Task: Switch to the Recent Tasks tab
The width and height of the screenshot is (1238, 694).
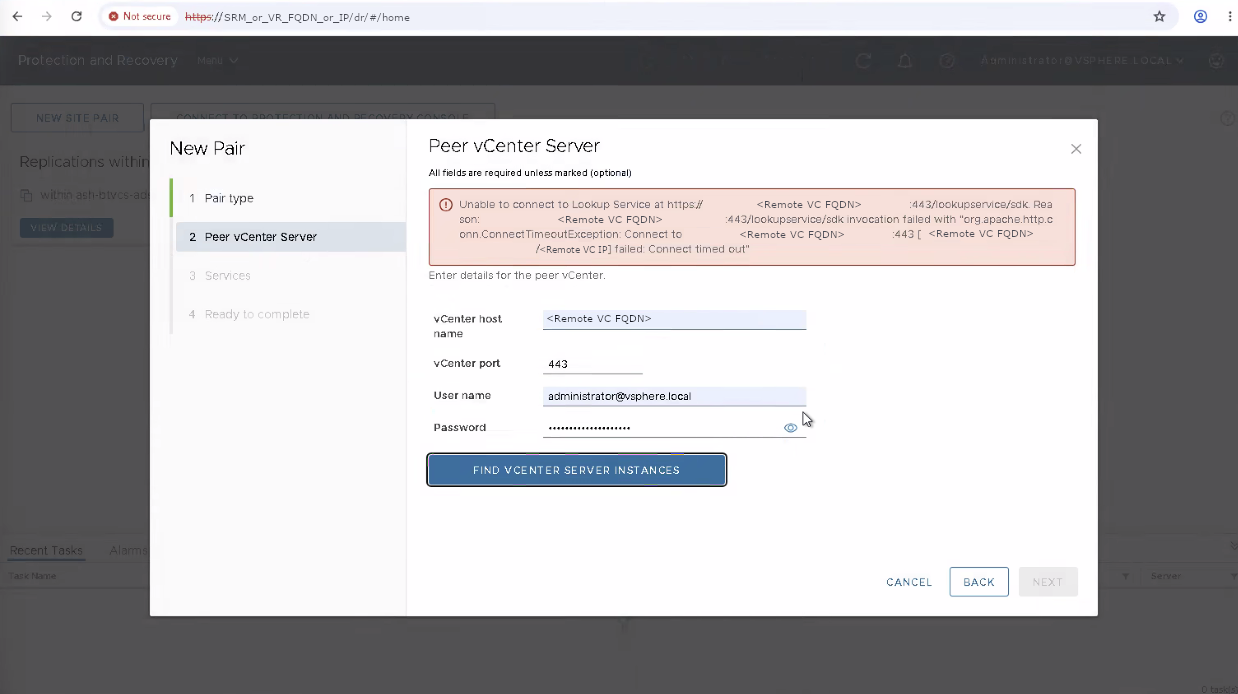Action: click(46, 551)
